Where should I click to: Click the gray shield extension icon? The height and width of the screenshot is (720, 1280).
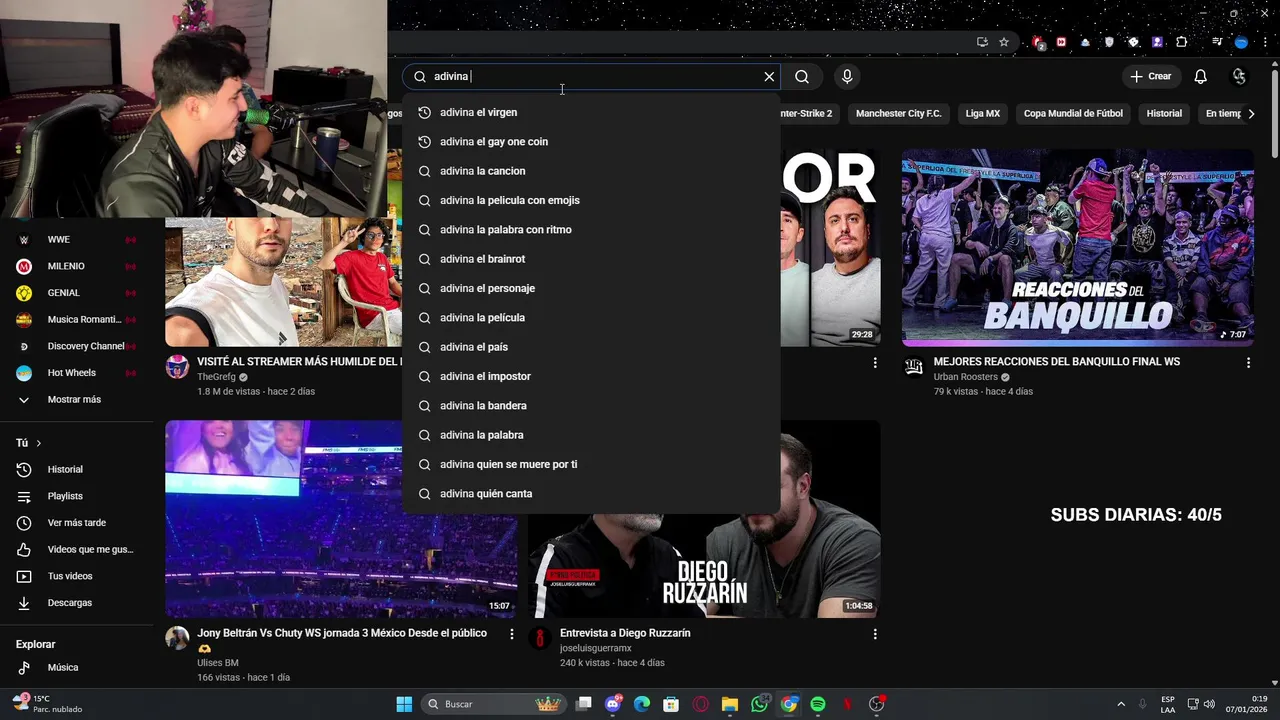[1109, 42]
